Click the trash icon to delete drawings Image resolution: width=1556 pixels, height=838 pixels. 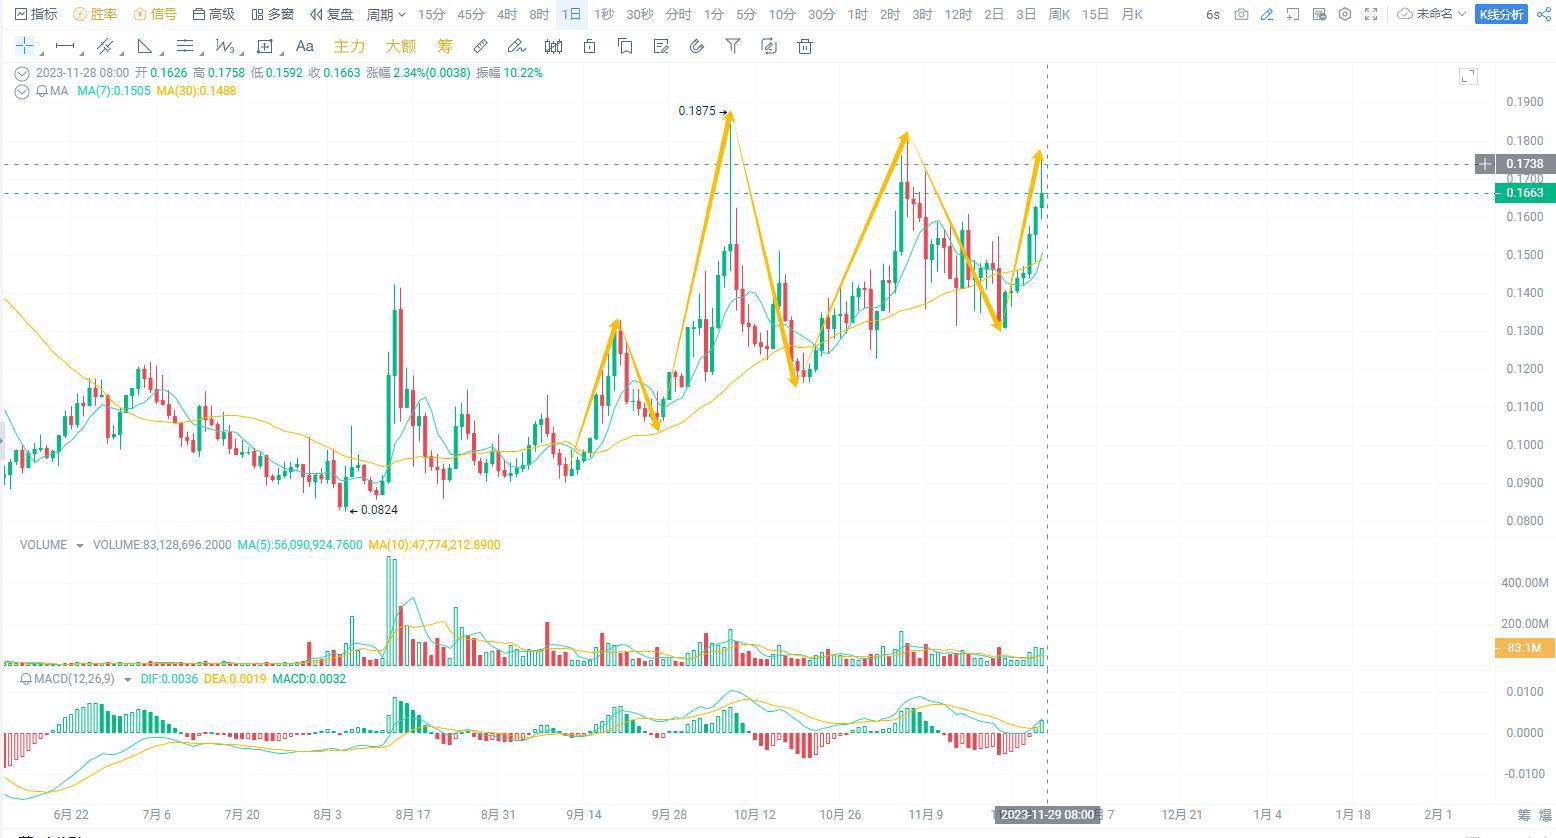point(805,46)
